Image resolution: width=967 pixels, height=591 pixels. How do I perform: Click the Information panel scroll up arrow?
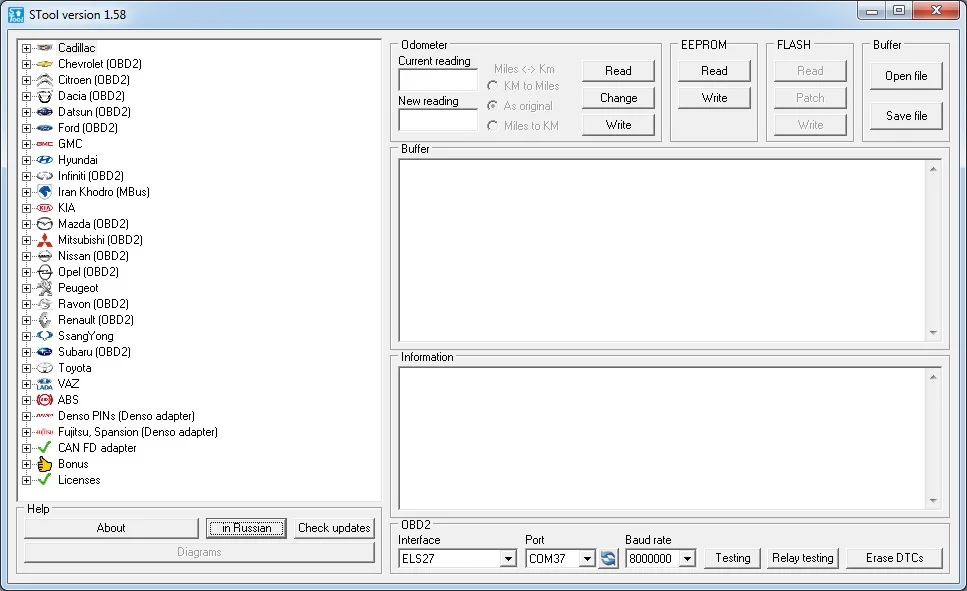tap(933, 377)
